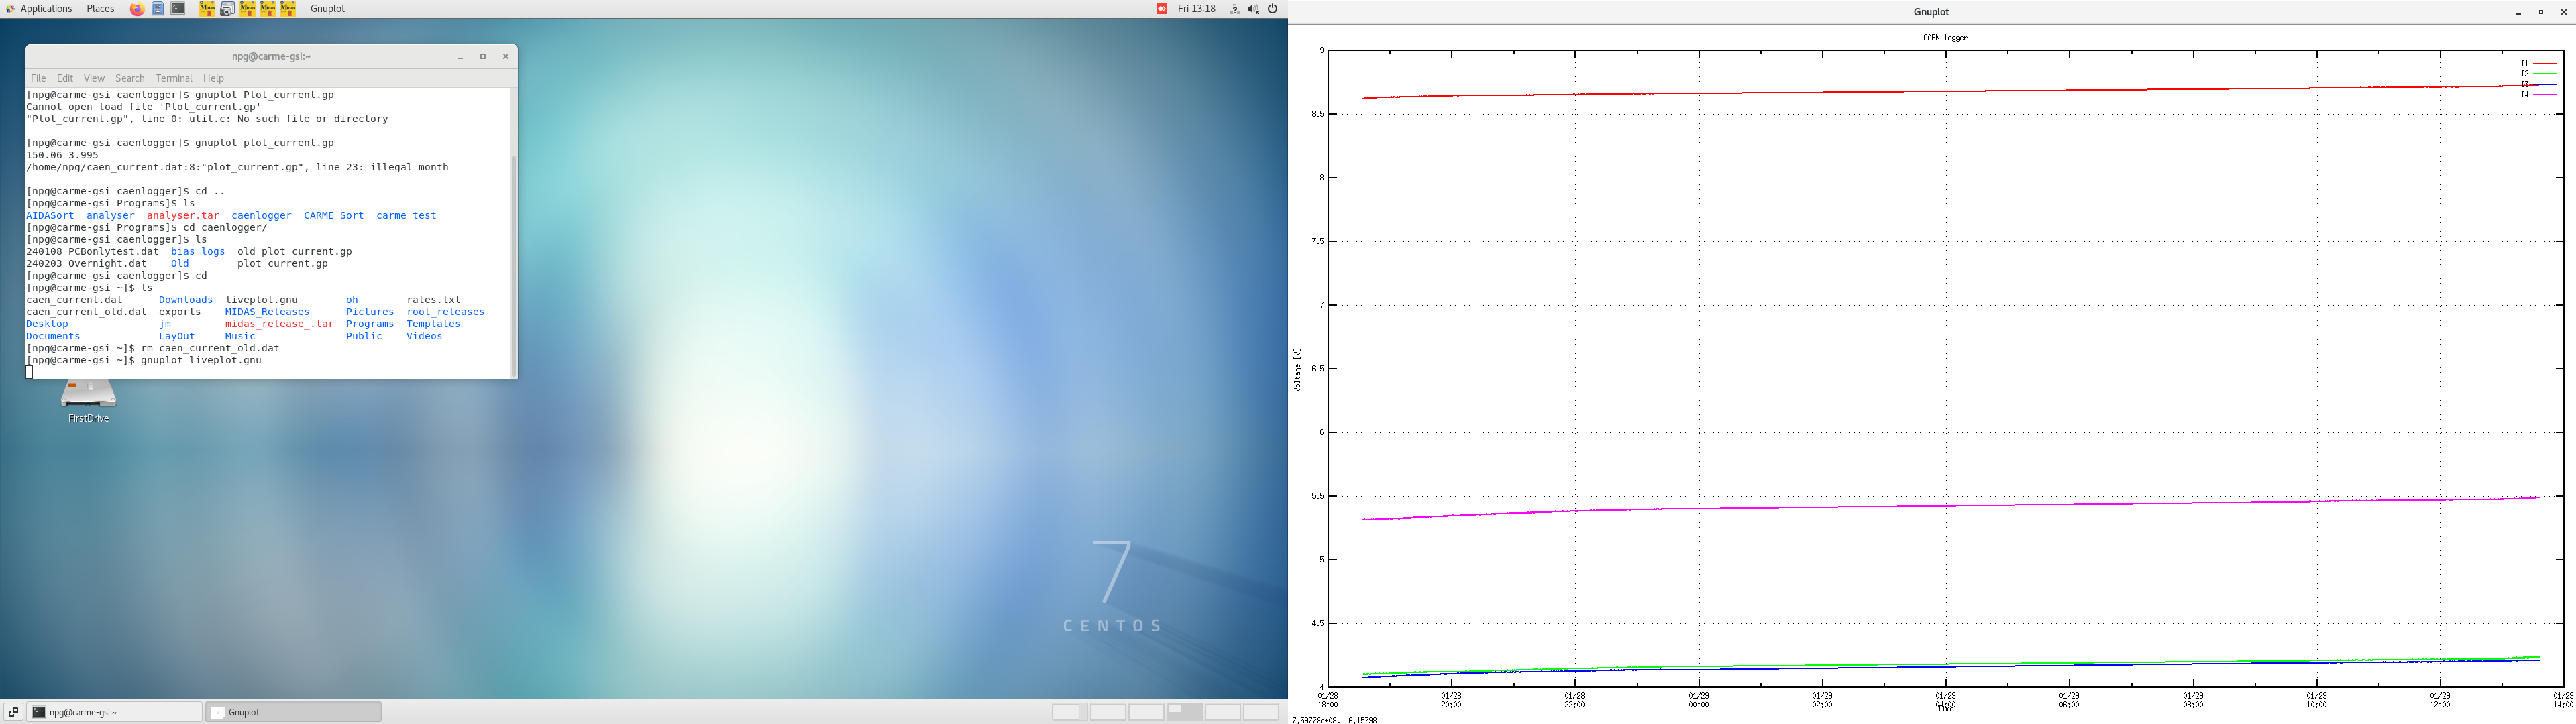Image resolution: width=2576 pixels, height=724 pixels.
Task: Click the clock showing Fri 13:18
Action: coord(1196,9)
